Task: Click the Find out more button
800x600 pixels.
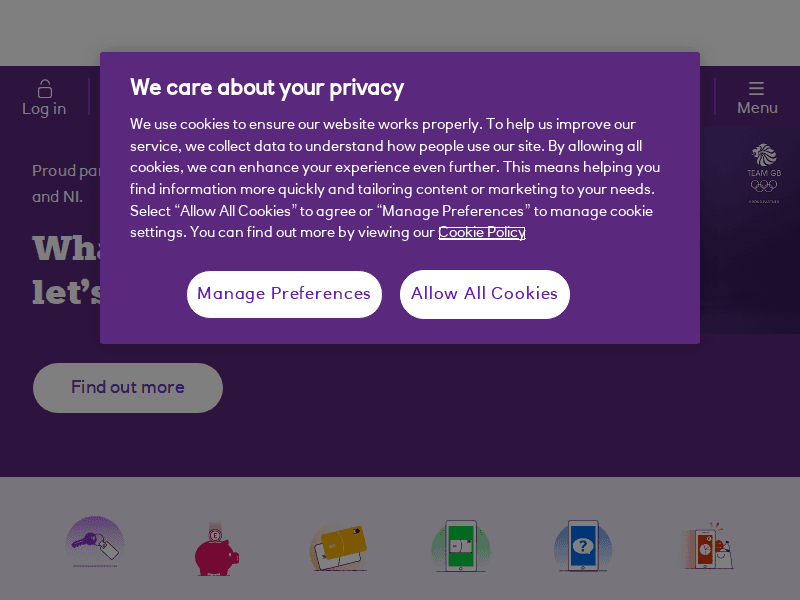Action: tap(128, 388)
